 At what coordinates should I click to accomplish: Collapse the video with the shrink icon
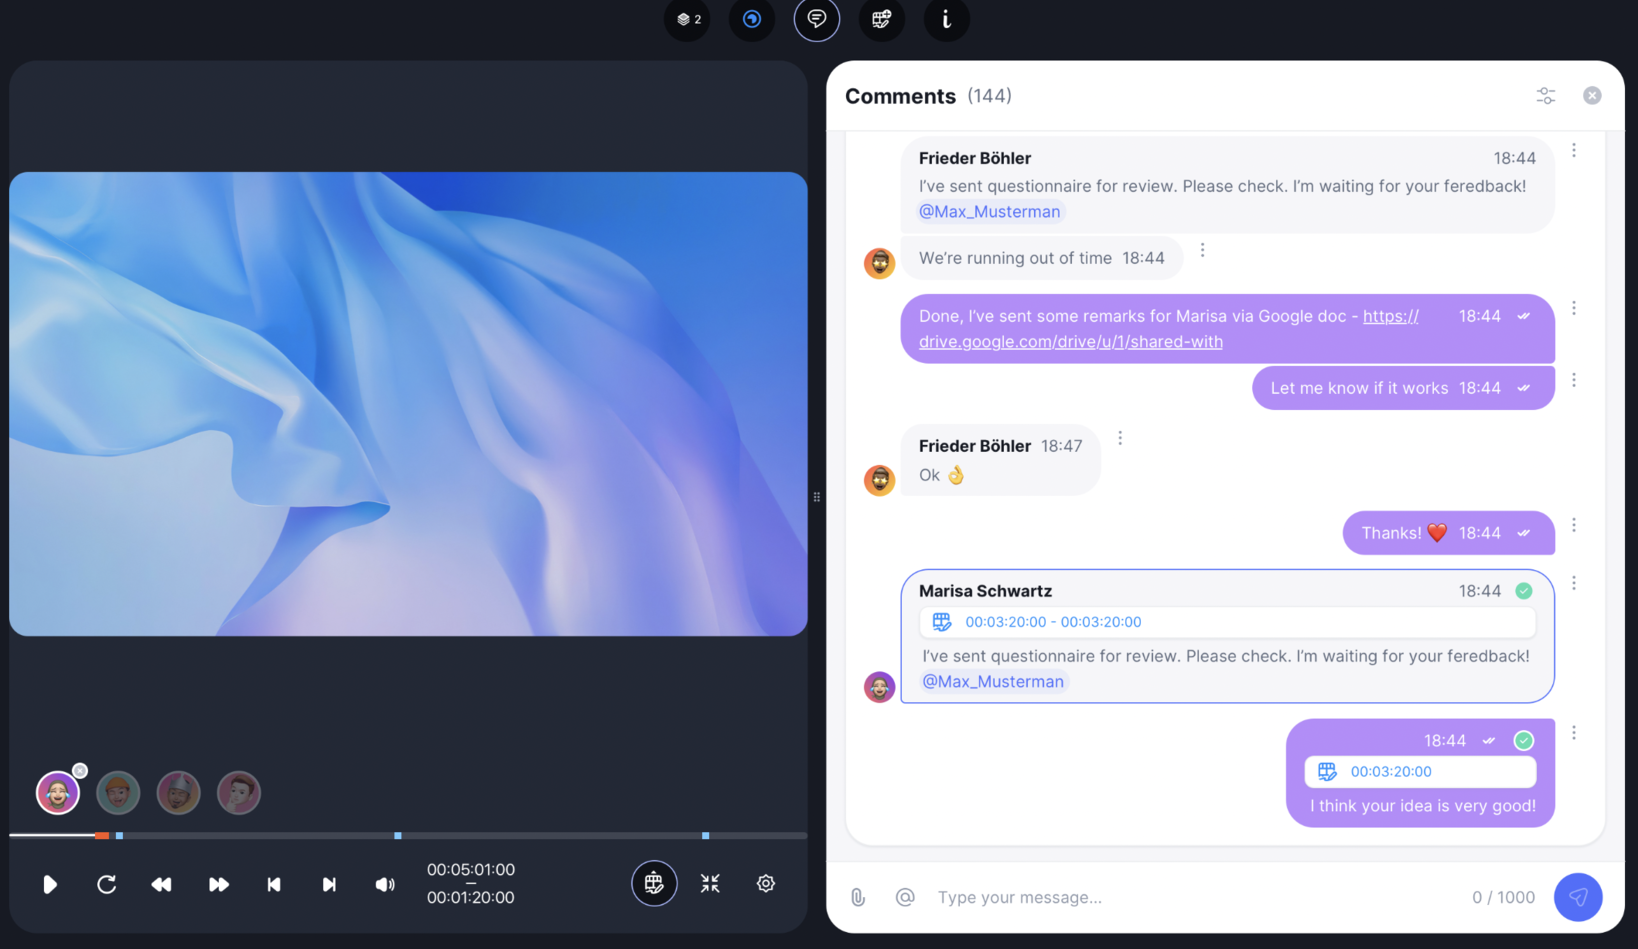(x=710, y=884)
